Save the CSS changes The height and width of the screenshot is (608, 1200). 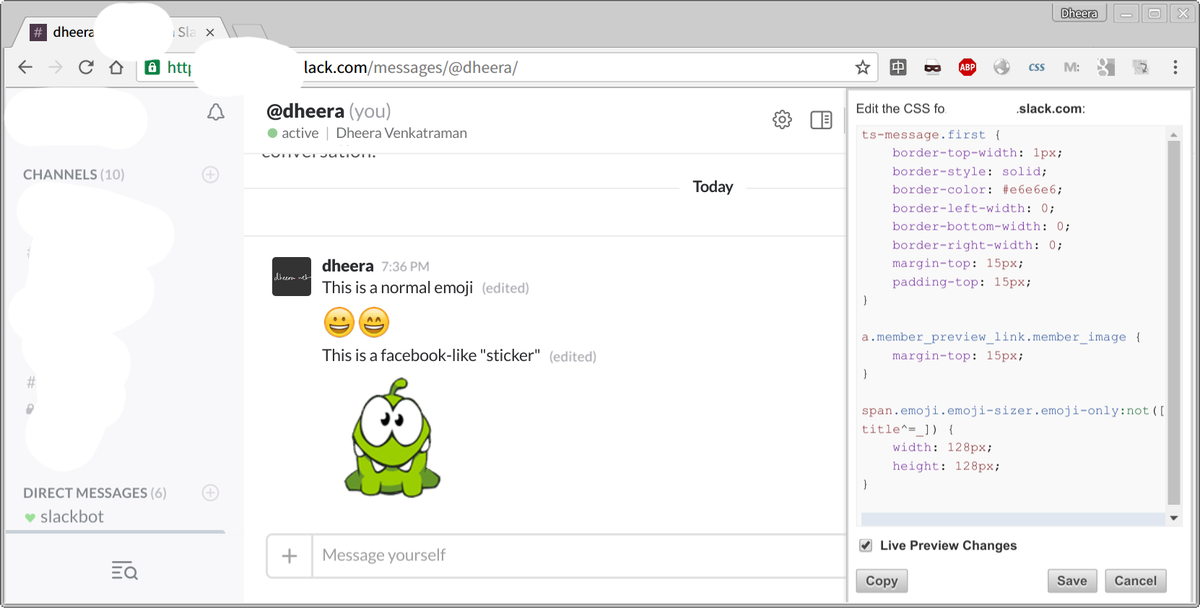pos(1072,580)
